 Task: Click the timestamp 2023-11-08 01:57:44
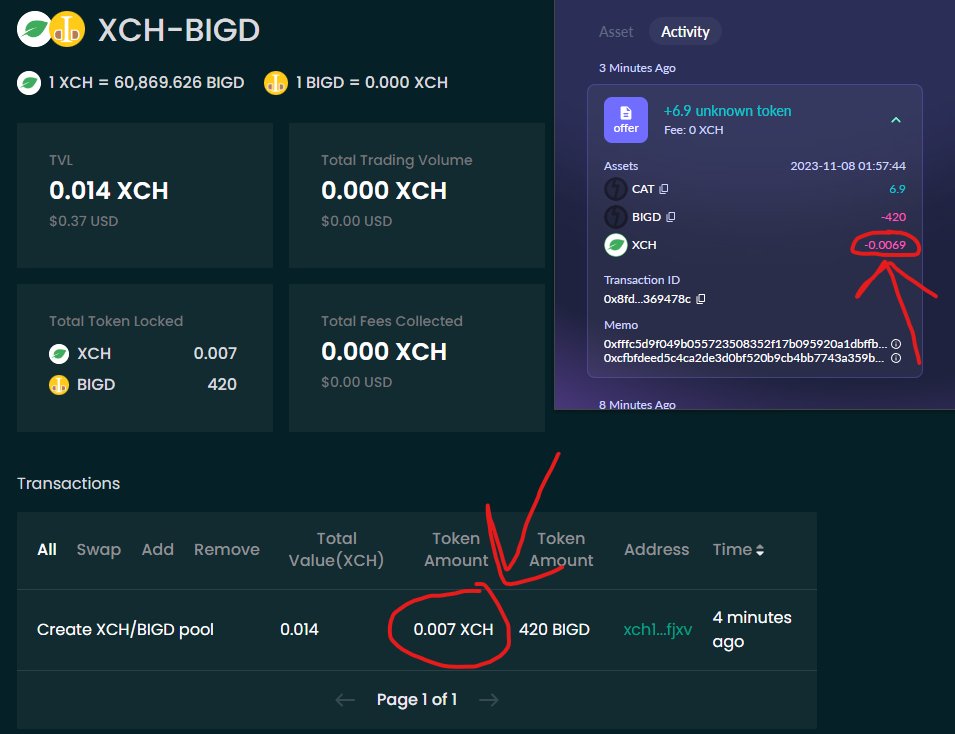848,166
